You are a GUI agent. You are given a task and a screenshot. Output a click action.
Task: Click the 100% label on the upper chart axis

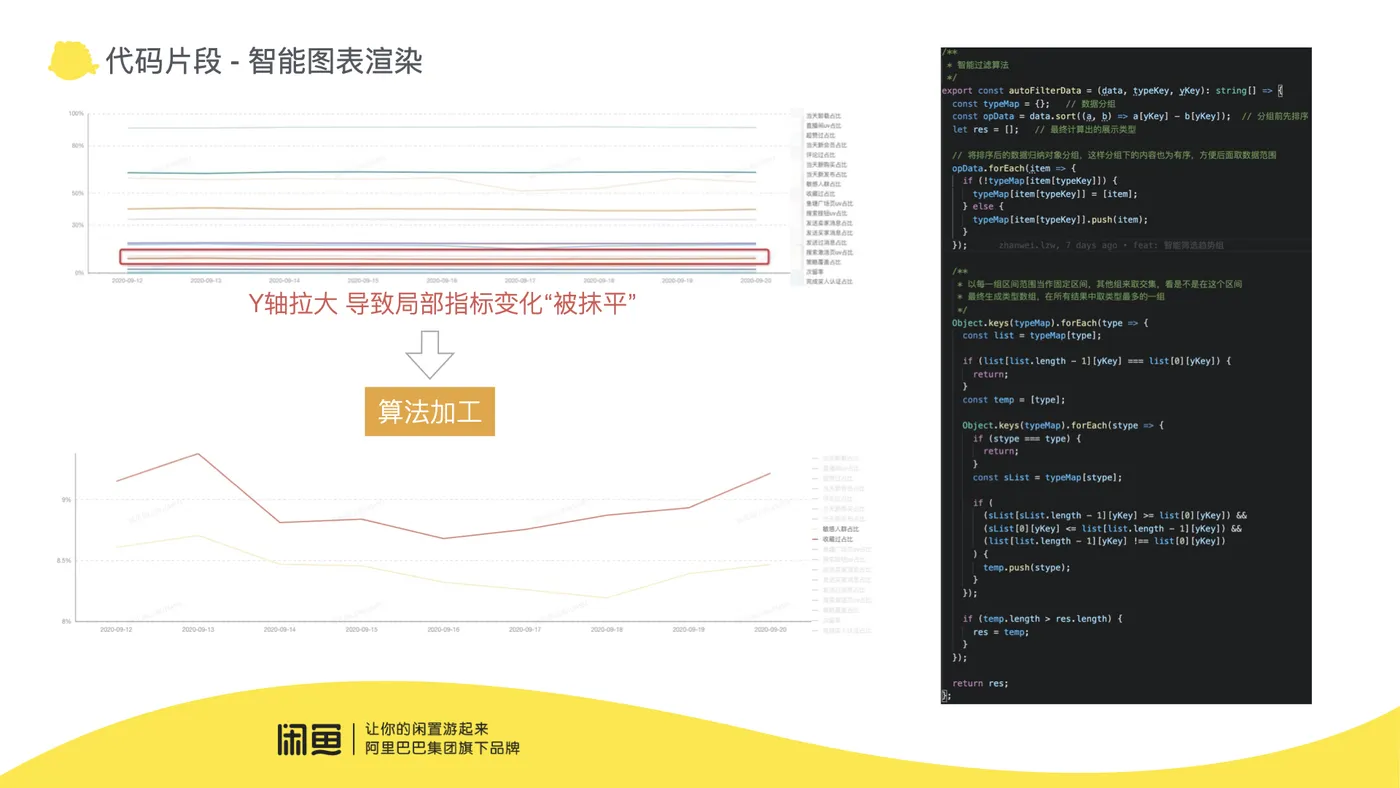point(76,113)
